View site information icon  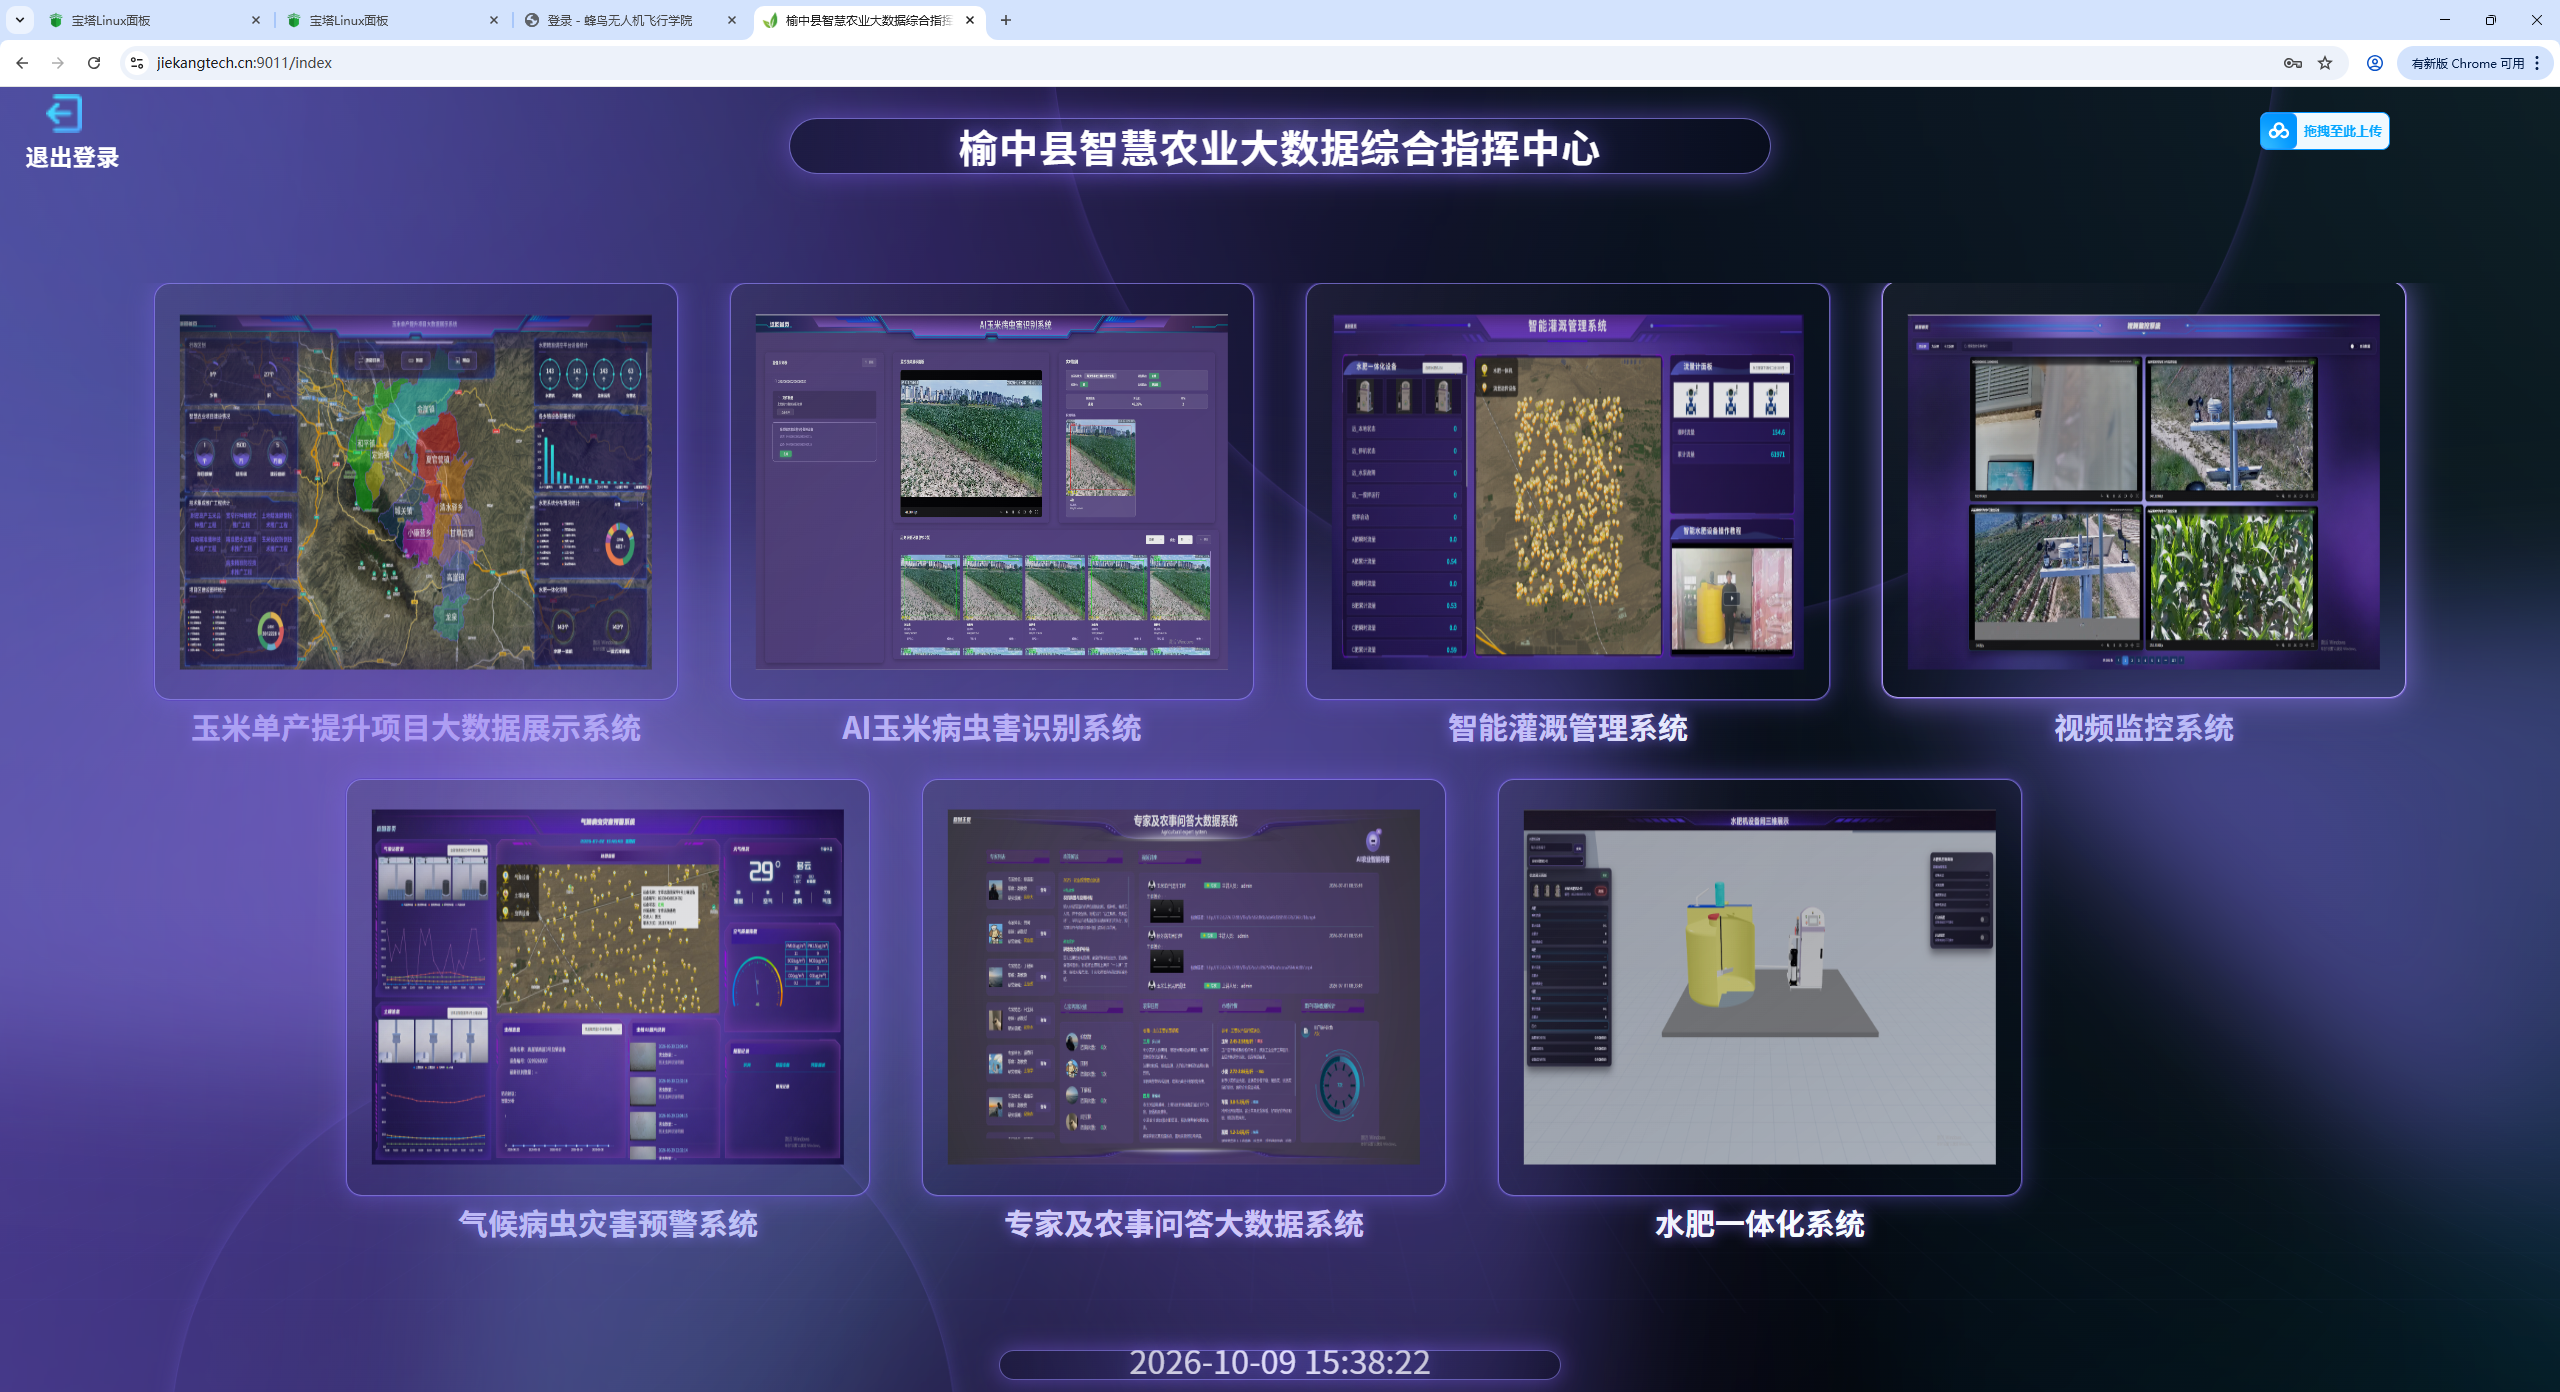(137, 63)
